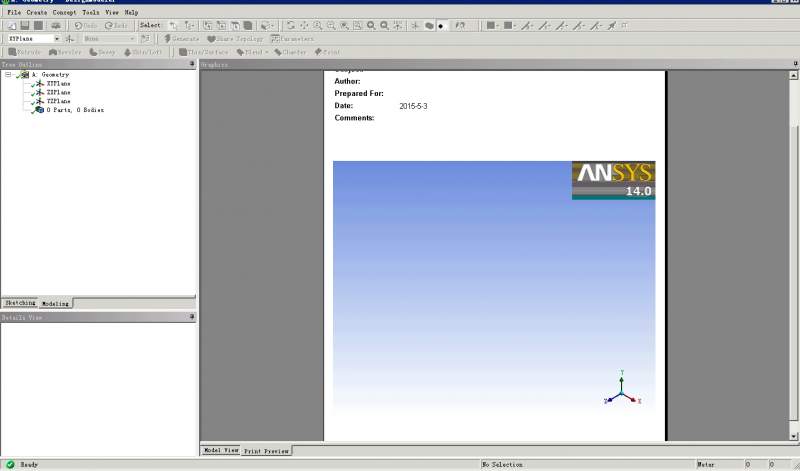Image resolution: width=800 pixels, height=471 pixels.
Task: Click the Extrude tool
Action: click(24, 52)
